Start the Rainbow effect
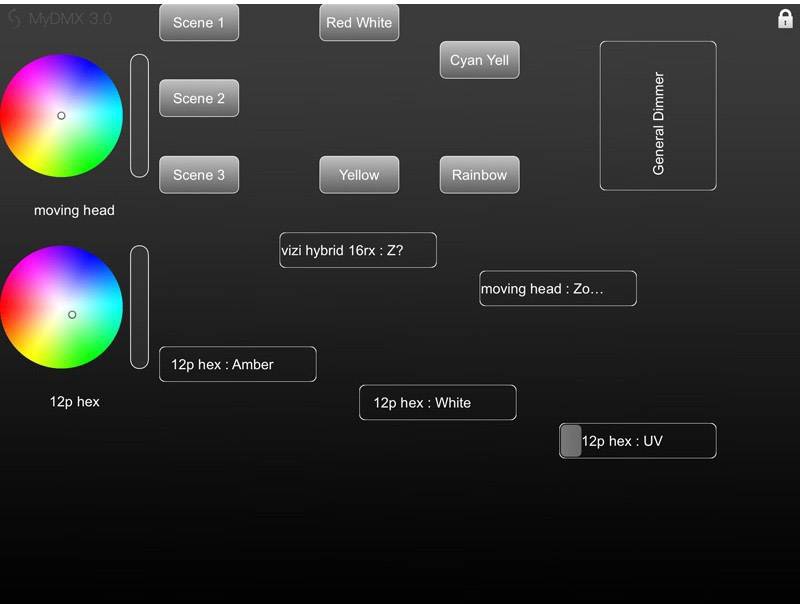 pyautogui.click(x=479, y=174)
